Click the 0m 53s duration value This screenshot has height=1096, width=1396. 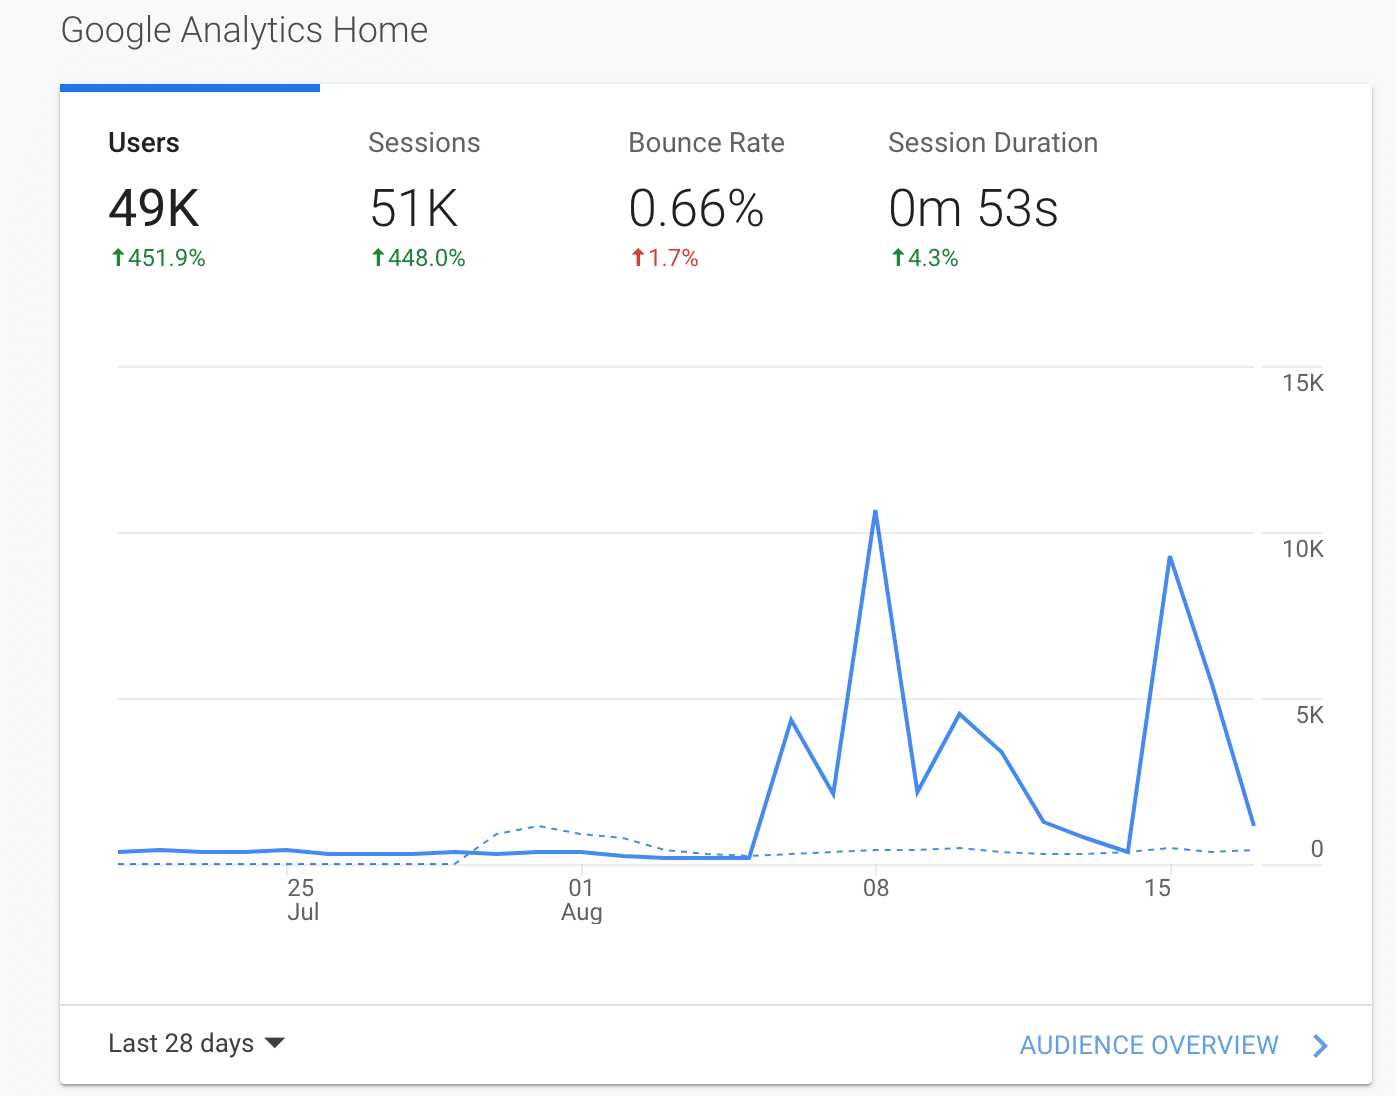pyautogui.click(x=973, y=208)
